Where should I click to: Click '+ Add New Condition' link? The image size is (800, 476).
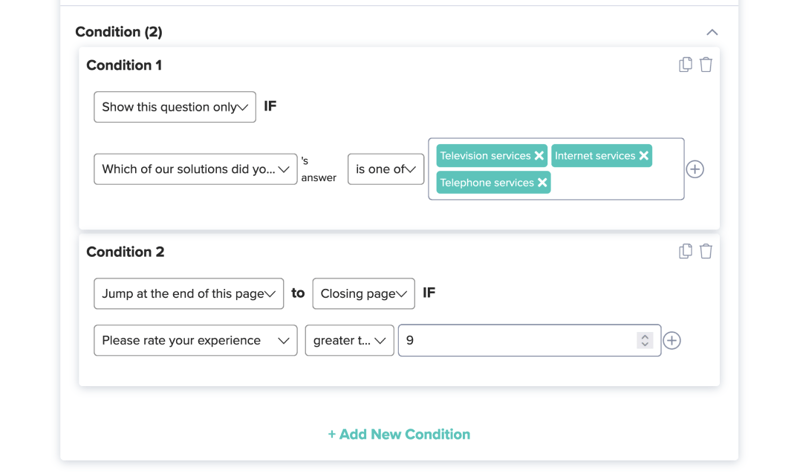point(399,434)
